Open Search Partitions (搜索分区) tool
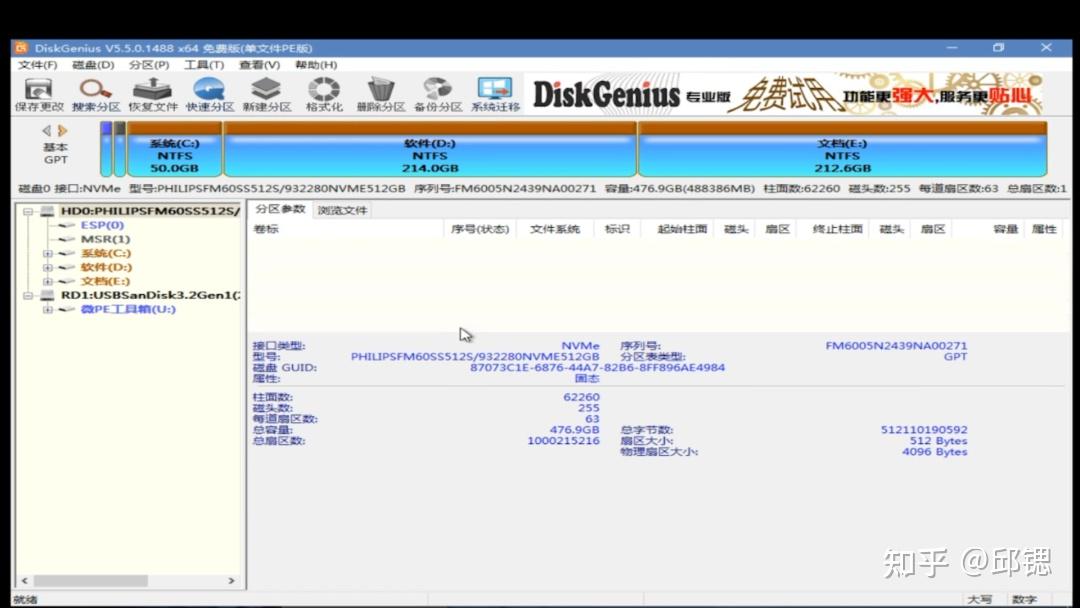This screenshot has width=1080, height=608. point(96,95)
